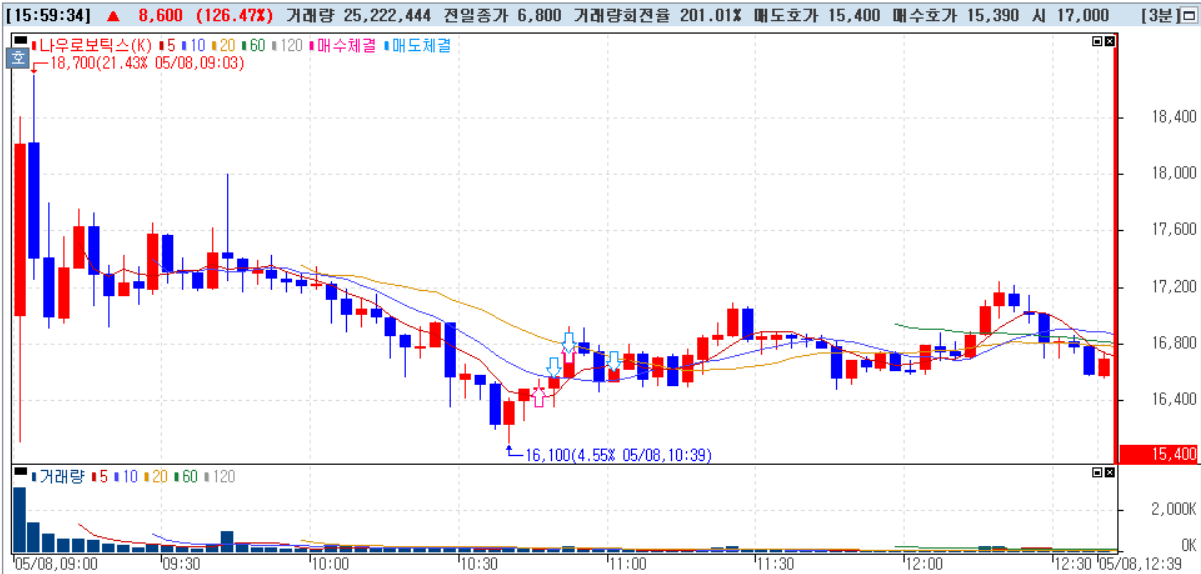1201x574 pixels.
Task: Toggle the 매도체결 sell marker legend
Action: pyautogui.click(x=419, y=46)
